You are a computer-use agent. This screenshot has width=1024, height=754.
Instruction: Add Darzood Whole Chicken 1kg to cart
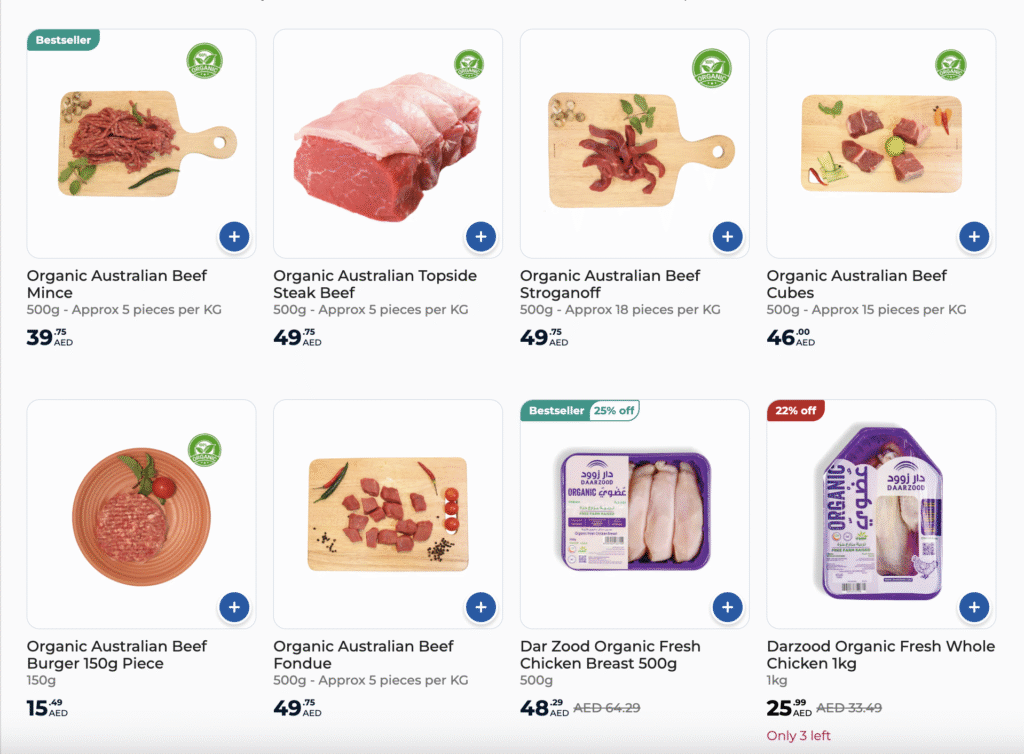974,607
